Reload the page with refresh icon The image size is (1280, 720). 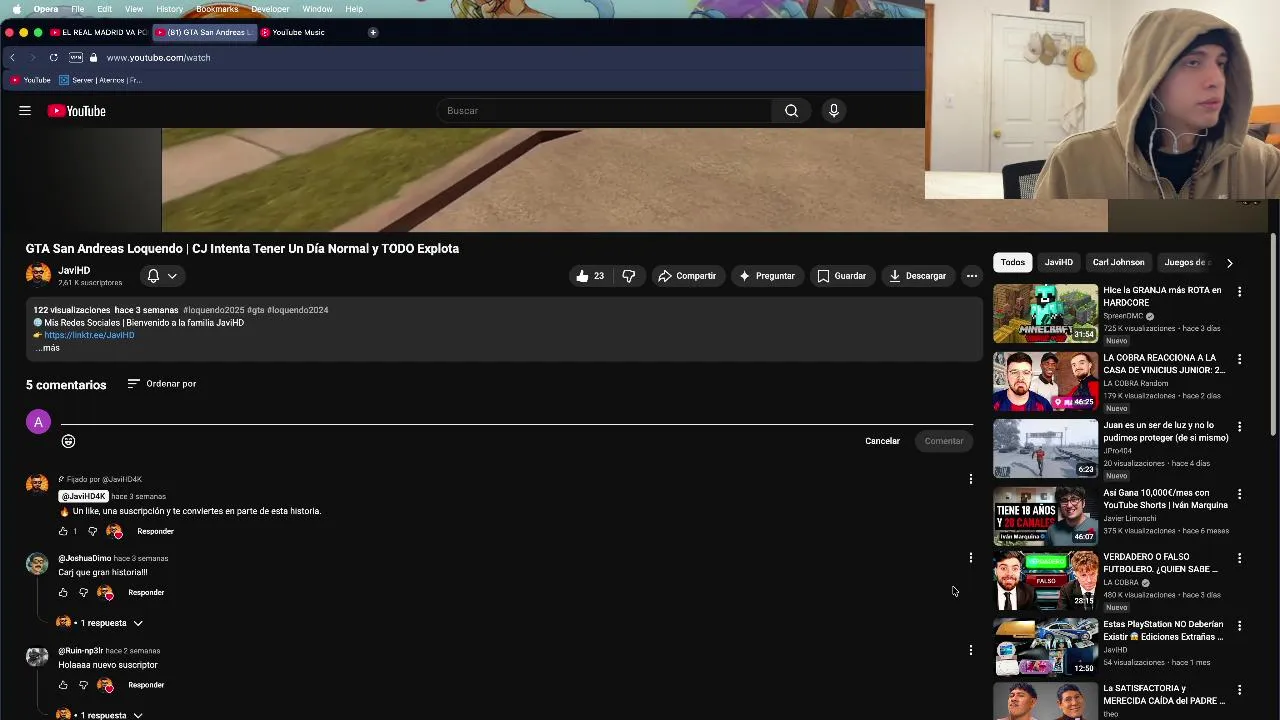point(53,58)
